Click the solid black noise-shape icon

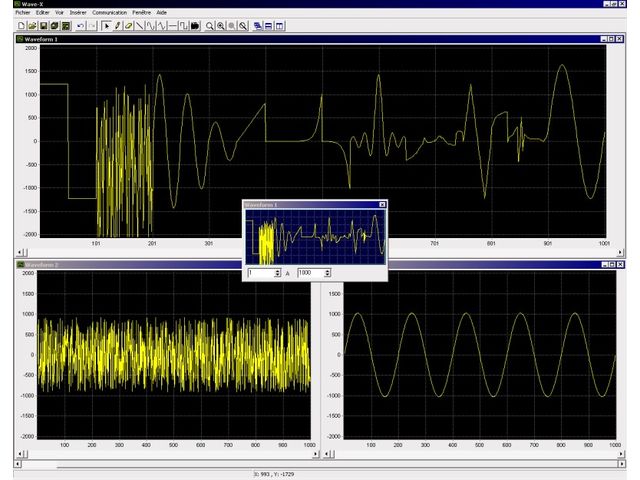195,26
